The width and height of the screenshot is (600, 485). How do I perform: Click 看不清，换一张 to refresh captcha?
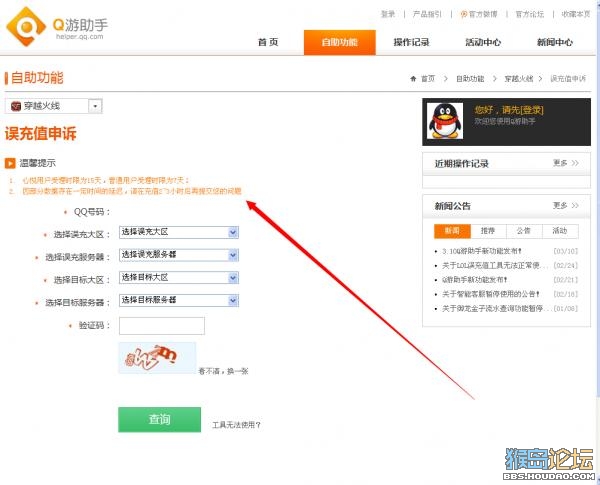223,371
